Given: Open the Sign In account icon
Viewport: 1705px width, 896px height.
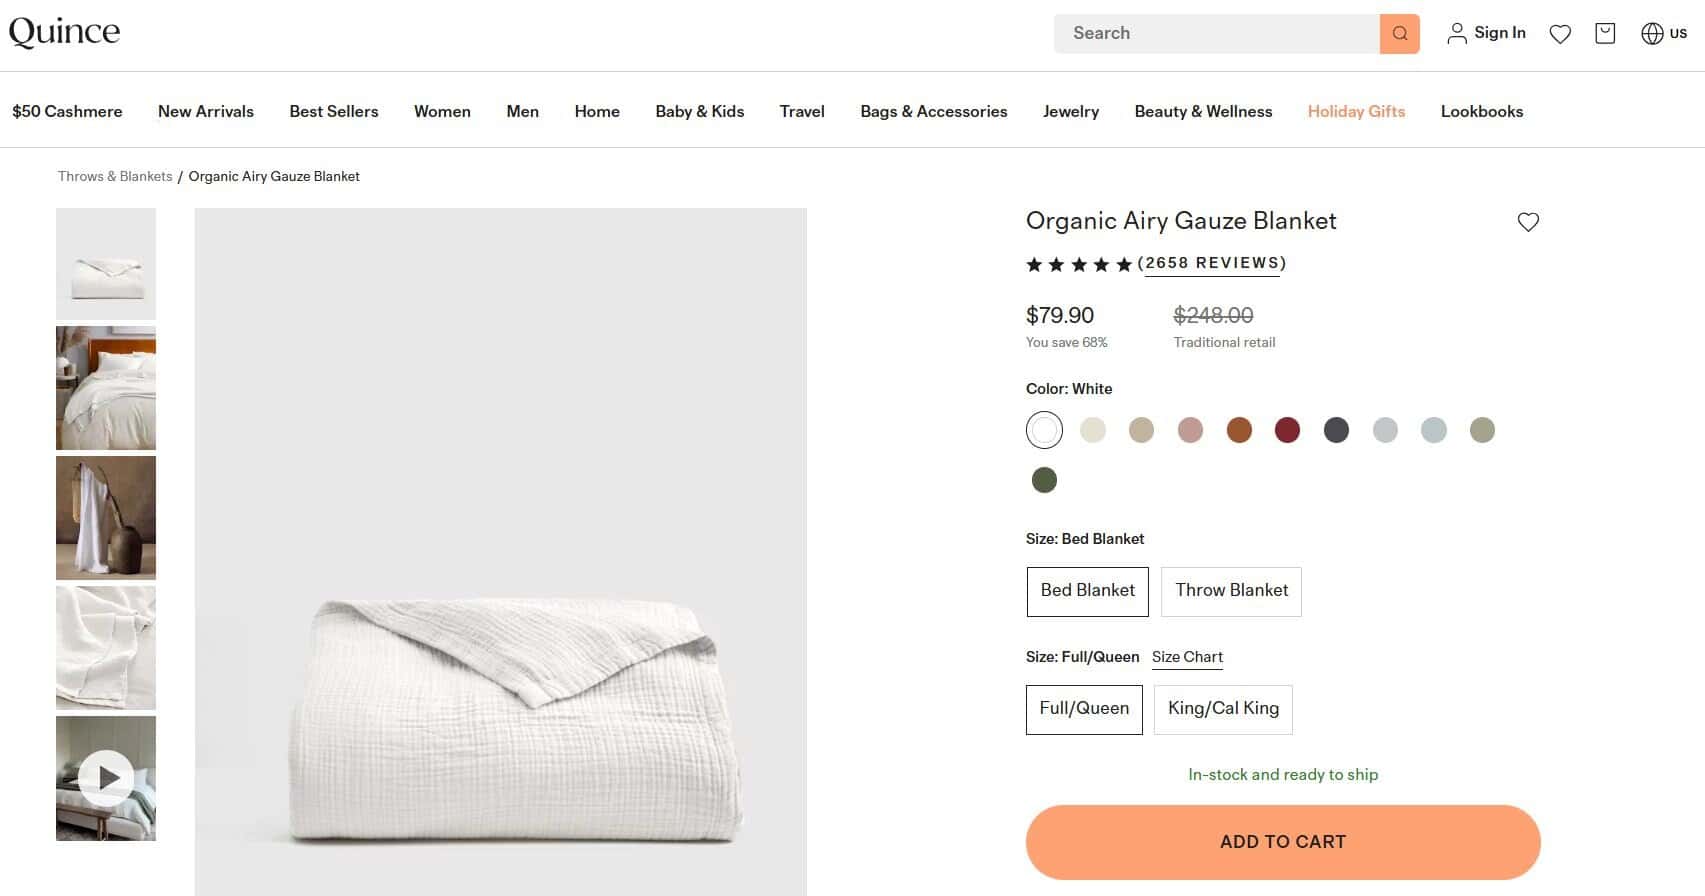Looking at the screenshot, I should pyautogui.click(x=1486, y=33).
